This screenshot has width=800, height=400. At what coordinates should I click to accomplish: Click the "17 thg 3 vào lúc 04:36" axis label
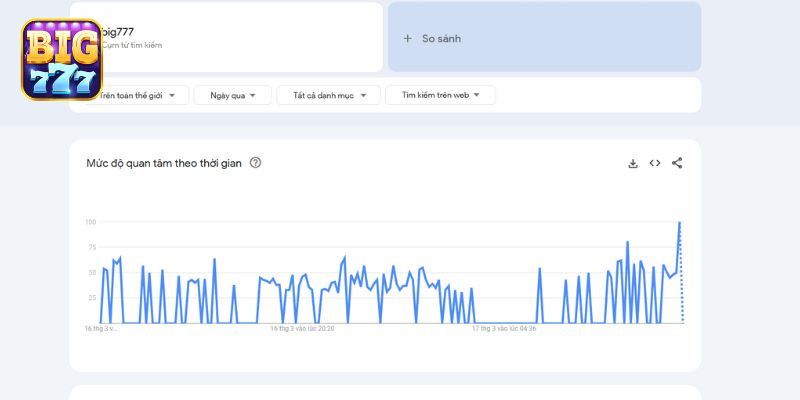point(504,327)
